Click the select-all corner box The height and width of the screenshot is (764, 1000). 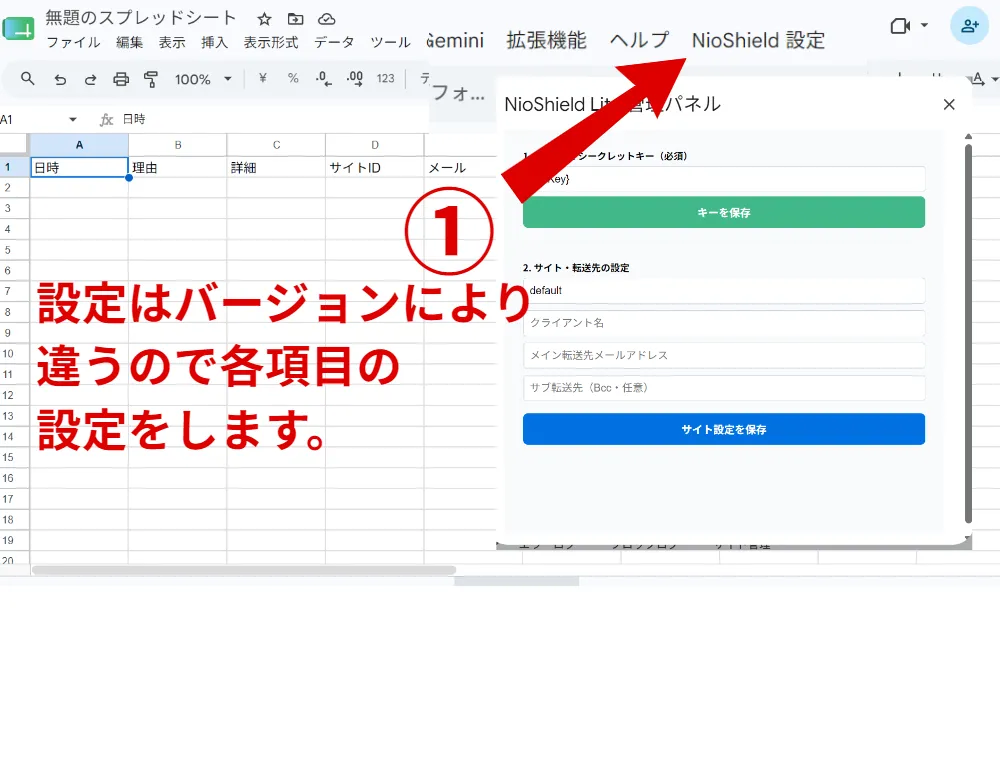pos(14,145)
